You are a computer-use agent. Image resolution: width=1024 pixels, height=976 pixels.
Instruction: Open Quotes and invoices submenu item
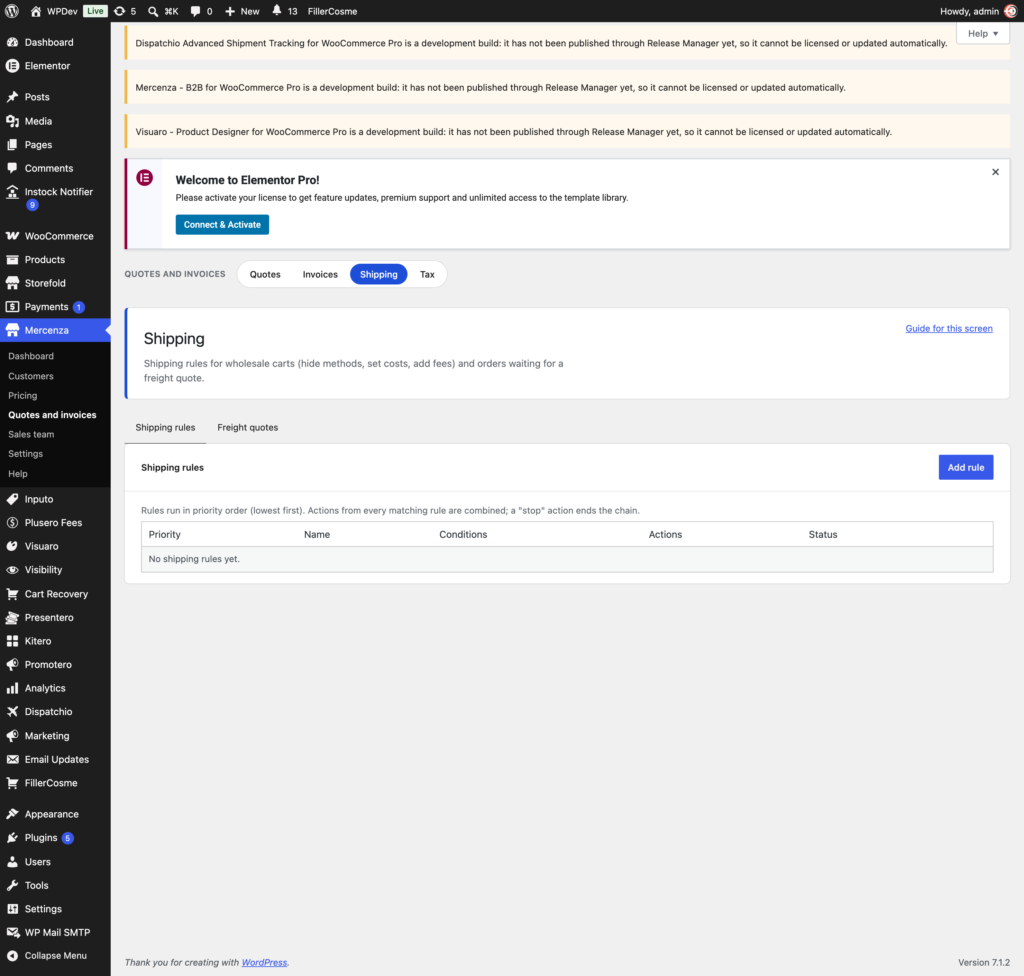tap(52, 415)
